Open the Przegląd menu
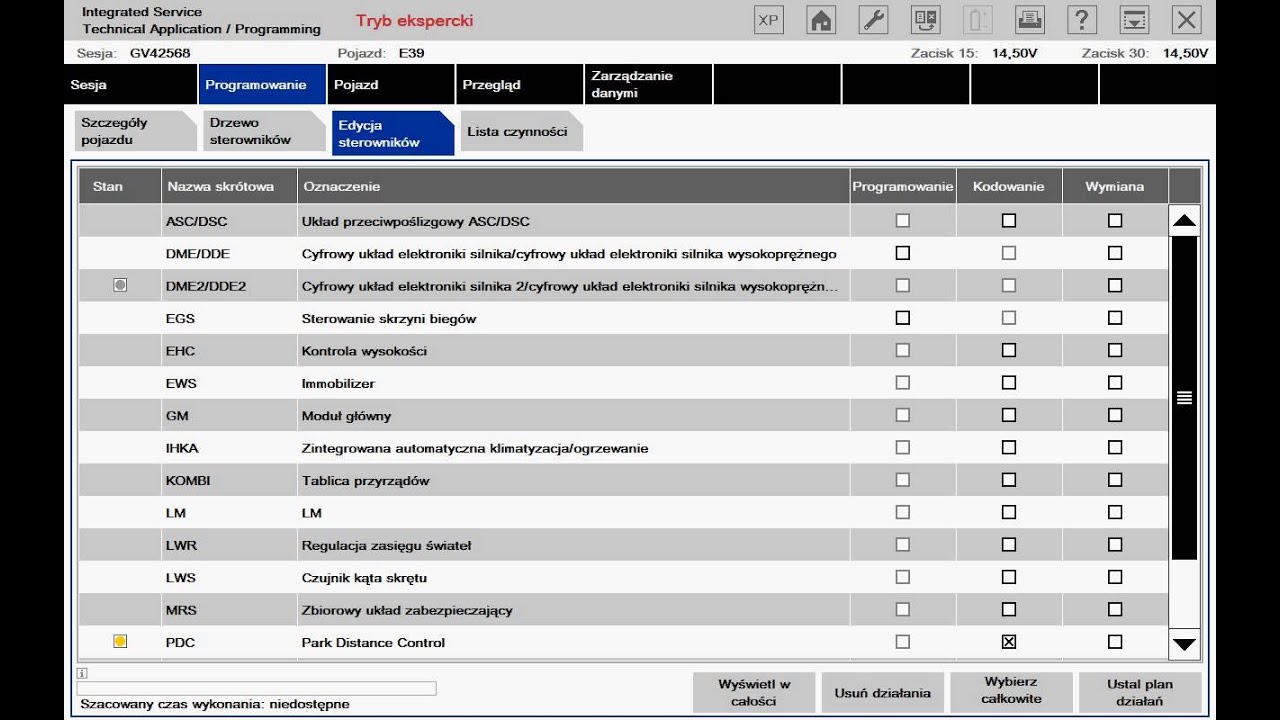 pyautogui.click(x=519, y=85)
